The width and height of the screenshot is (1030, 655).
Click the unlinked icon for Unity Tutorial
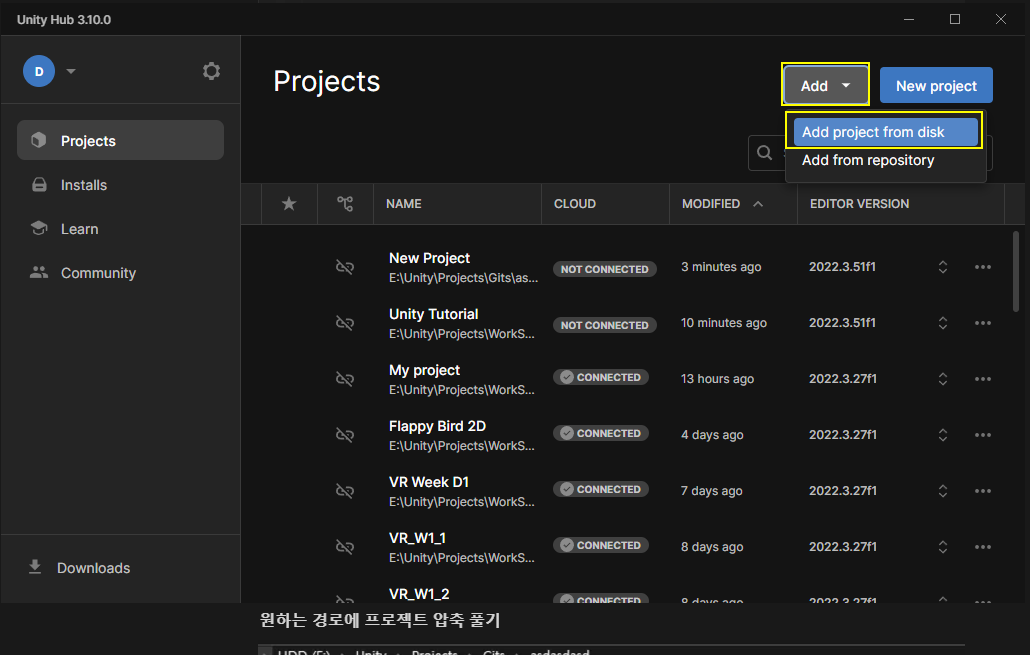(345, 323)
